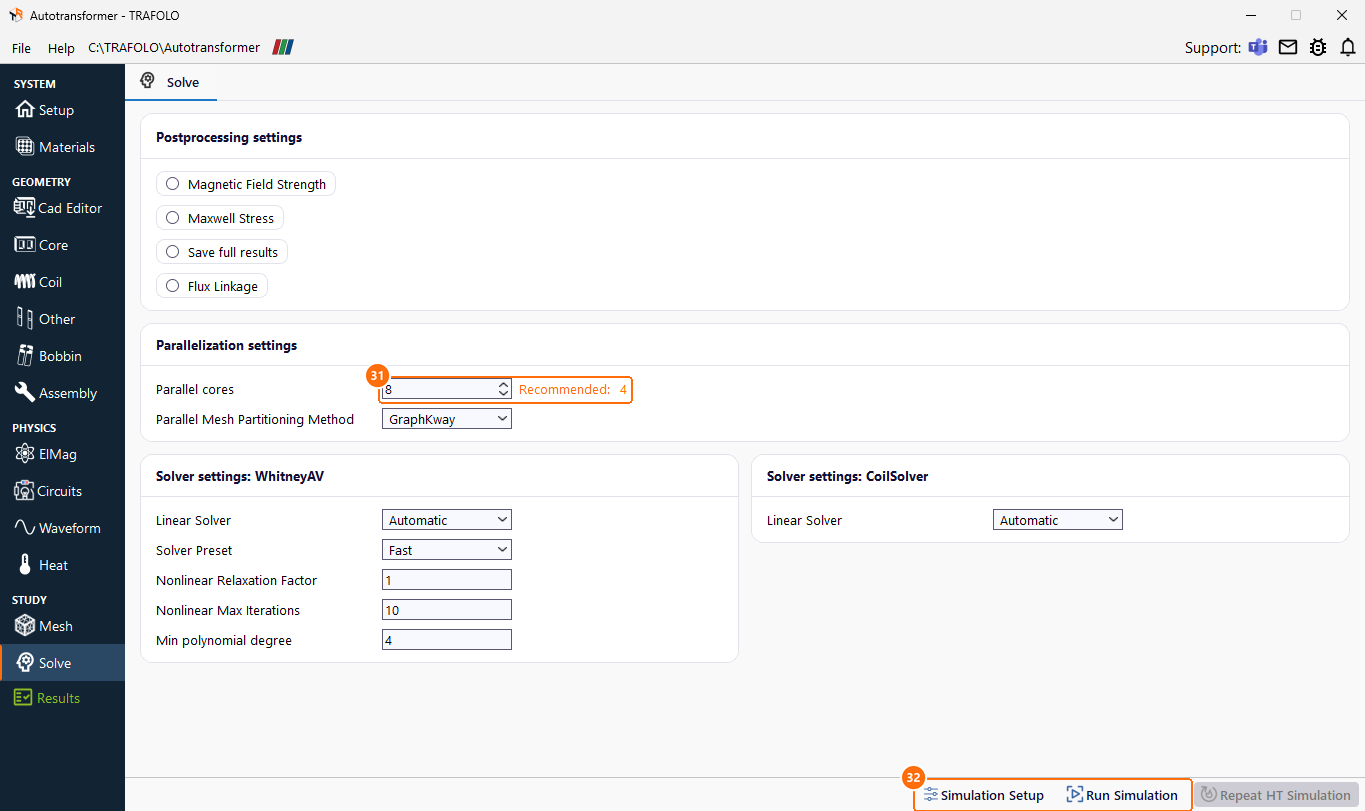Open Parallel Mesh Partitioning Method dropdown
This screenshot has width=1365, height=811.
[447, 420]
